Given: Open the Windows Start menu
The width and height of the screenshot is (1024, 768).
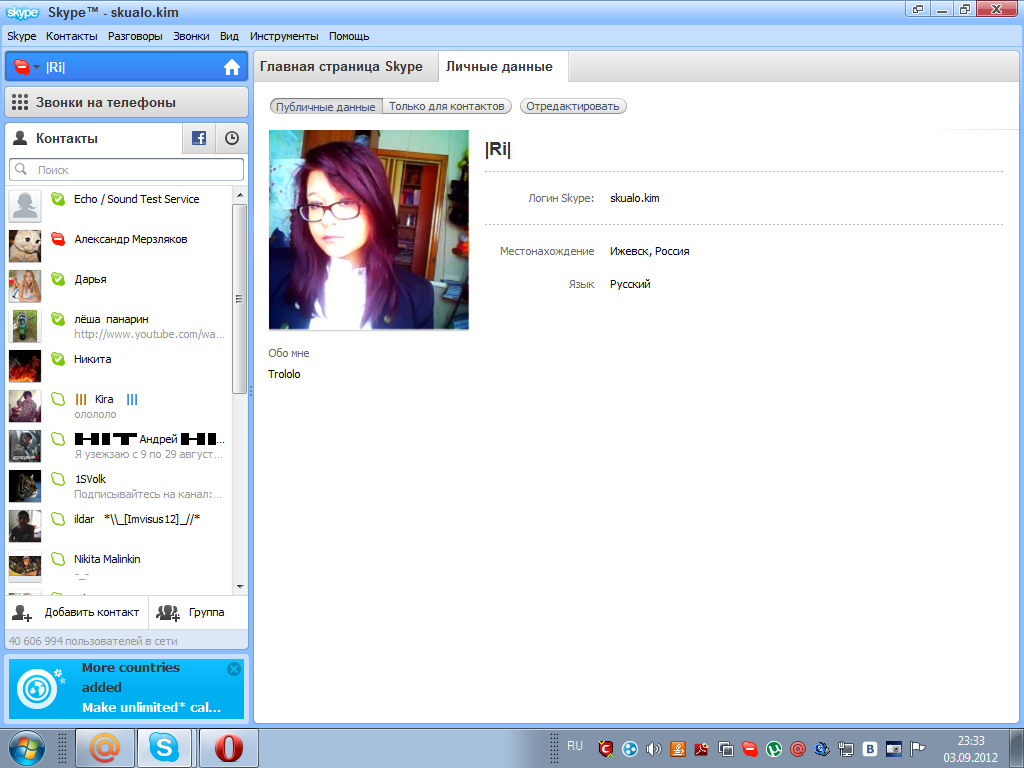Looking at the screenshot, I should point(27,748).
